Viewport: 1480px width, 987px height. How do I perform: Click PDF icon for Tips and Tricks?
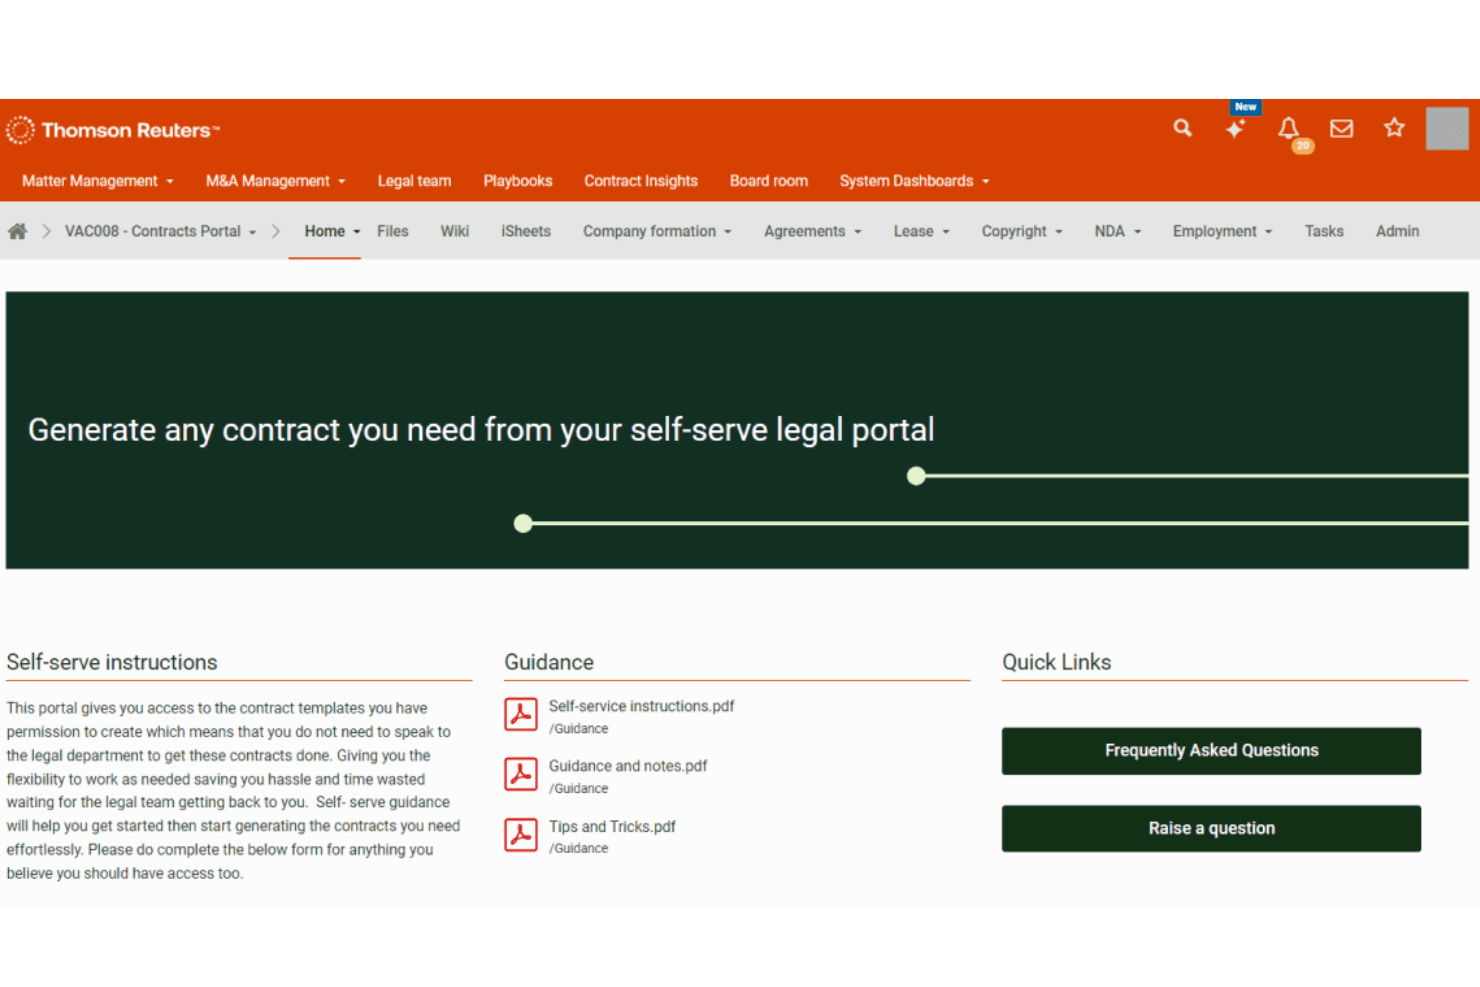521,834
